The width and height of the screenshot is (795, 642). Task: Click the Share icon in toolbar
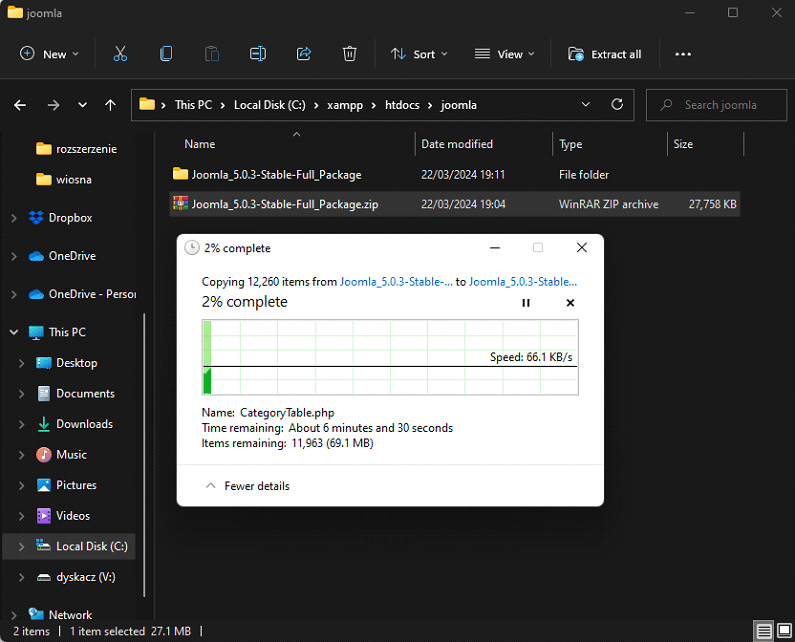click(x=304, y=54)
